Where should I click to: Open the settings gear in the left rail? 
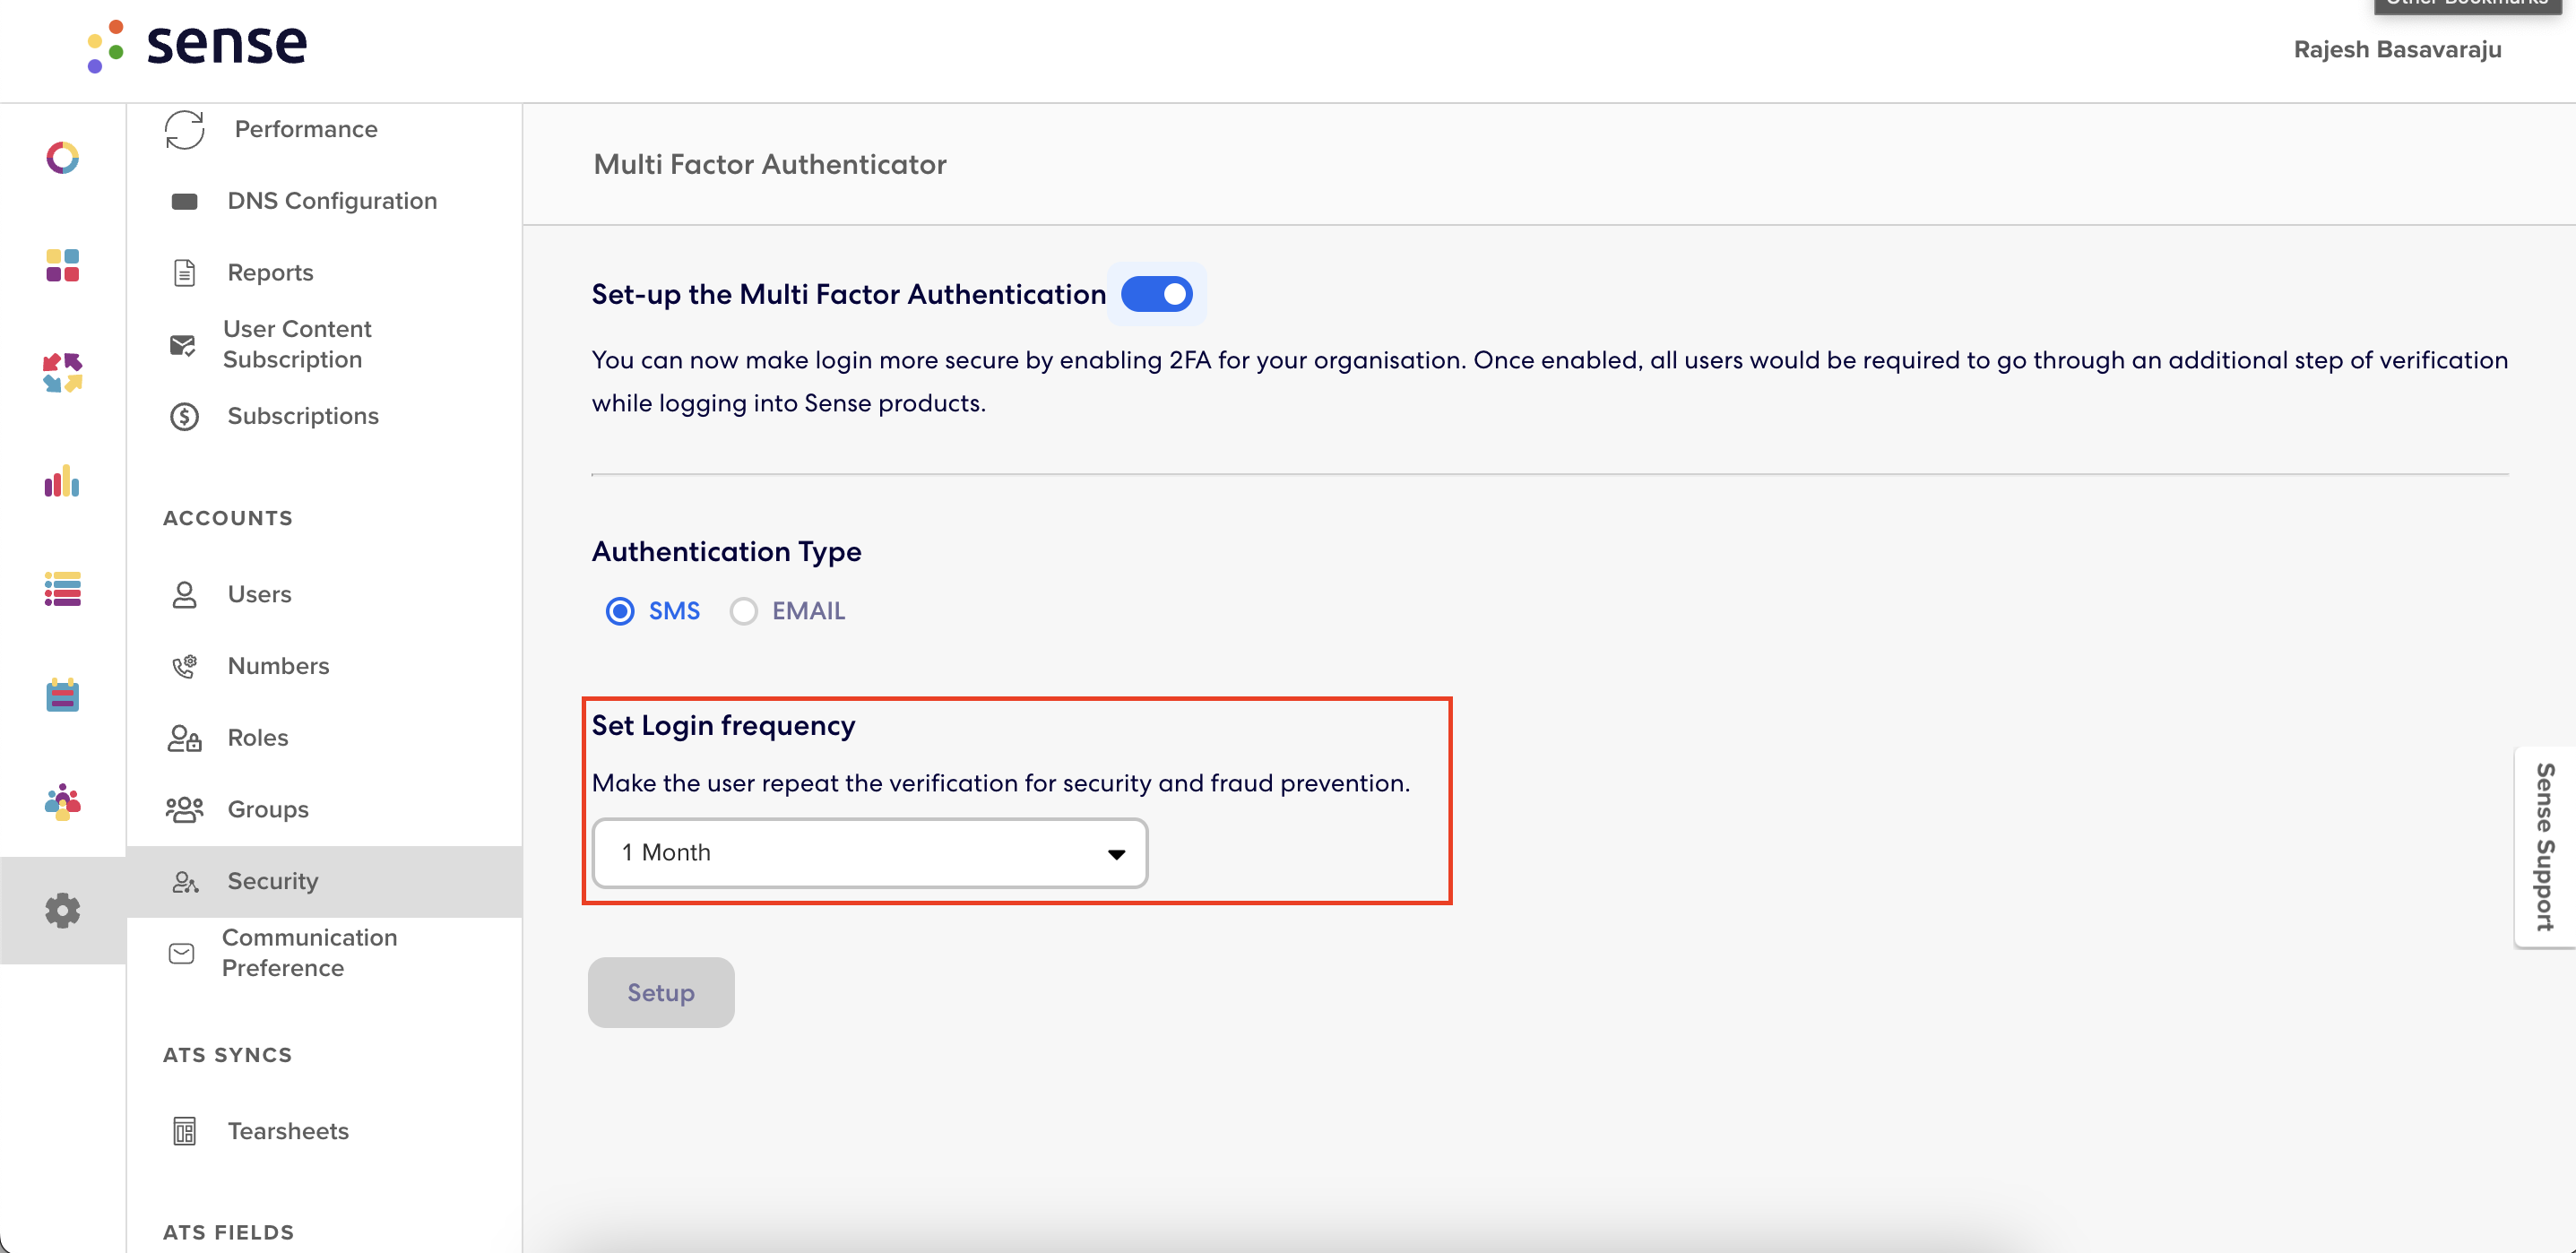(62, 910)
